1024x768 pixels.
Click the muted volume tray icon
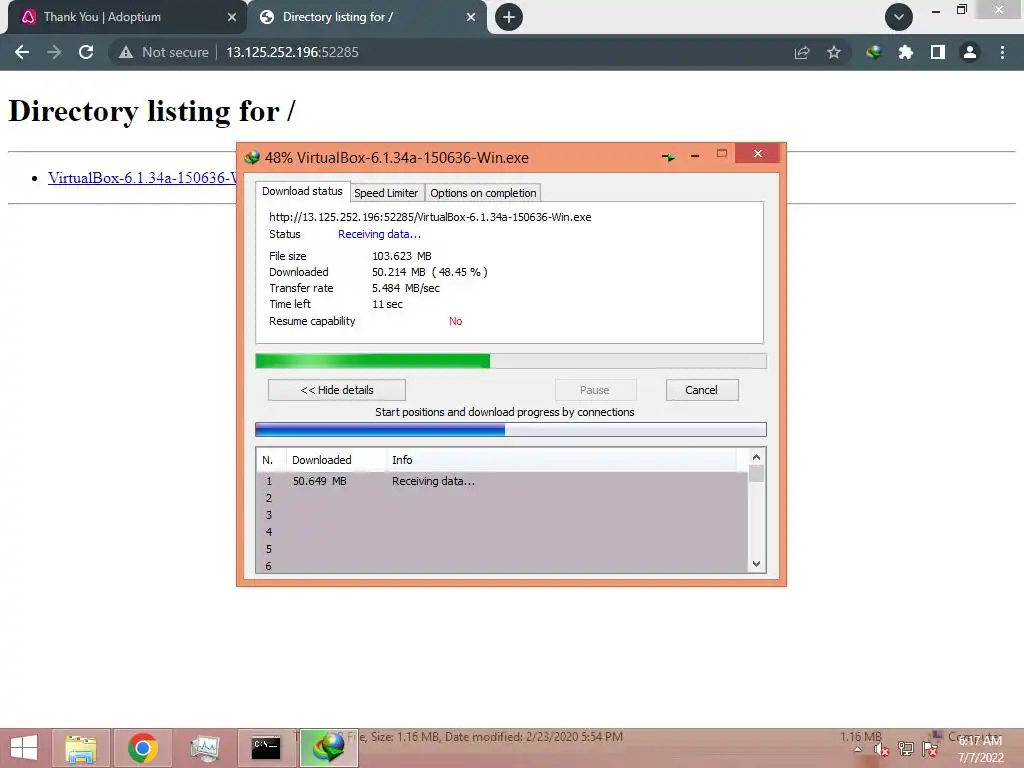coord(882,750)
